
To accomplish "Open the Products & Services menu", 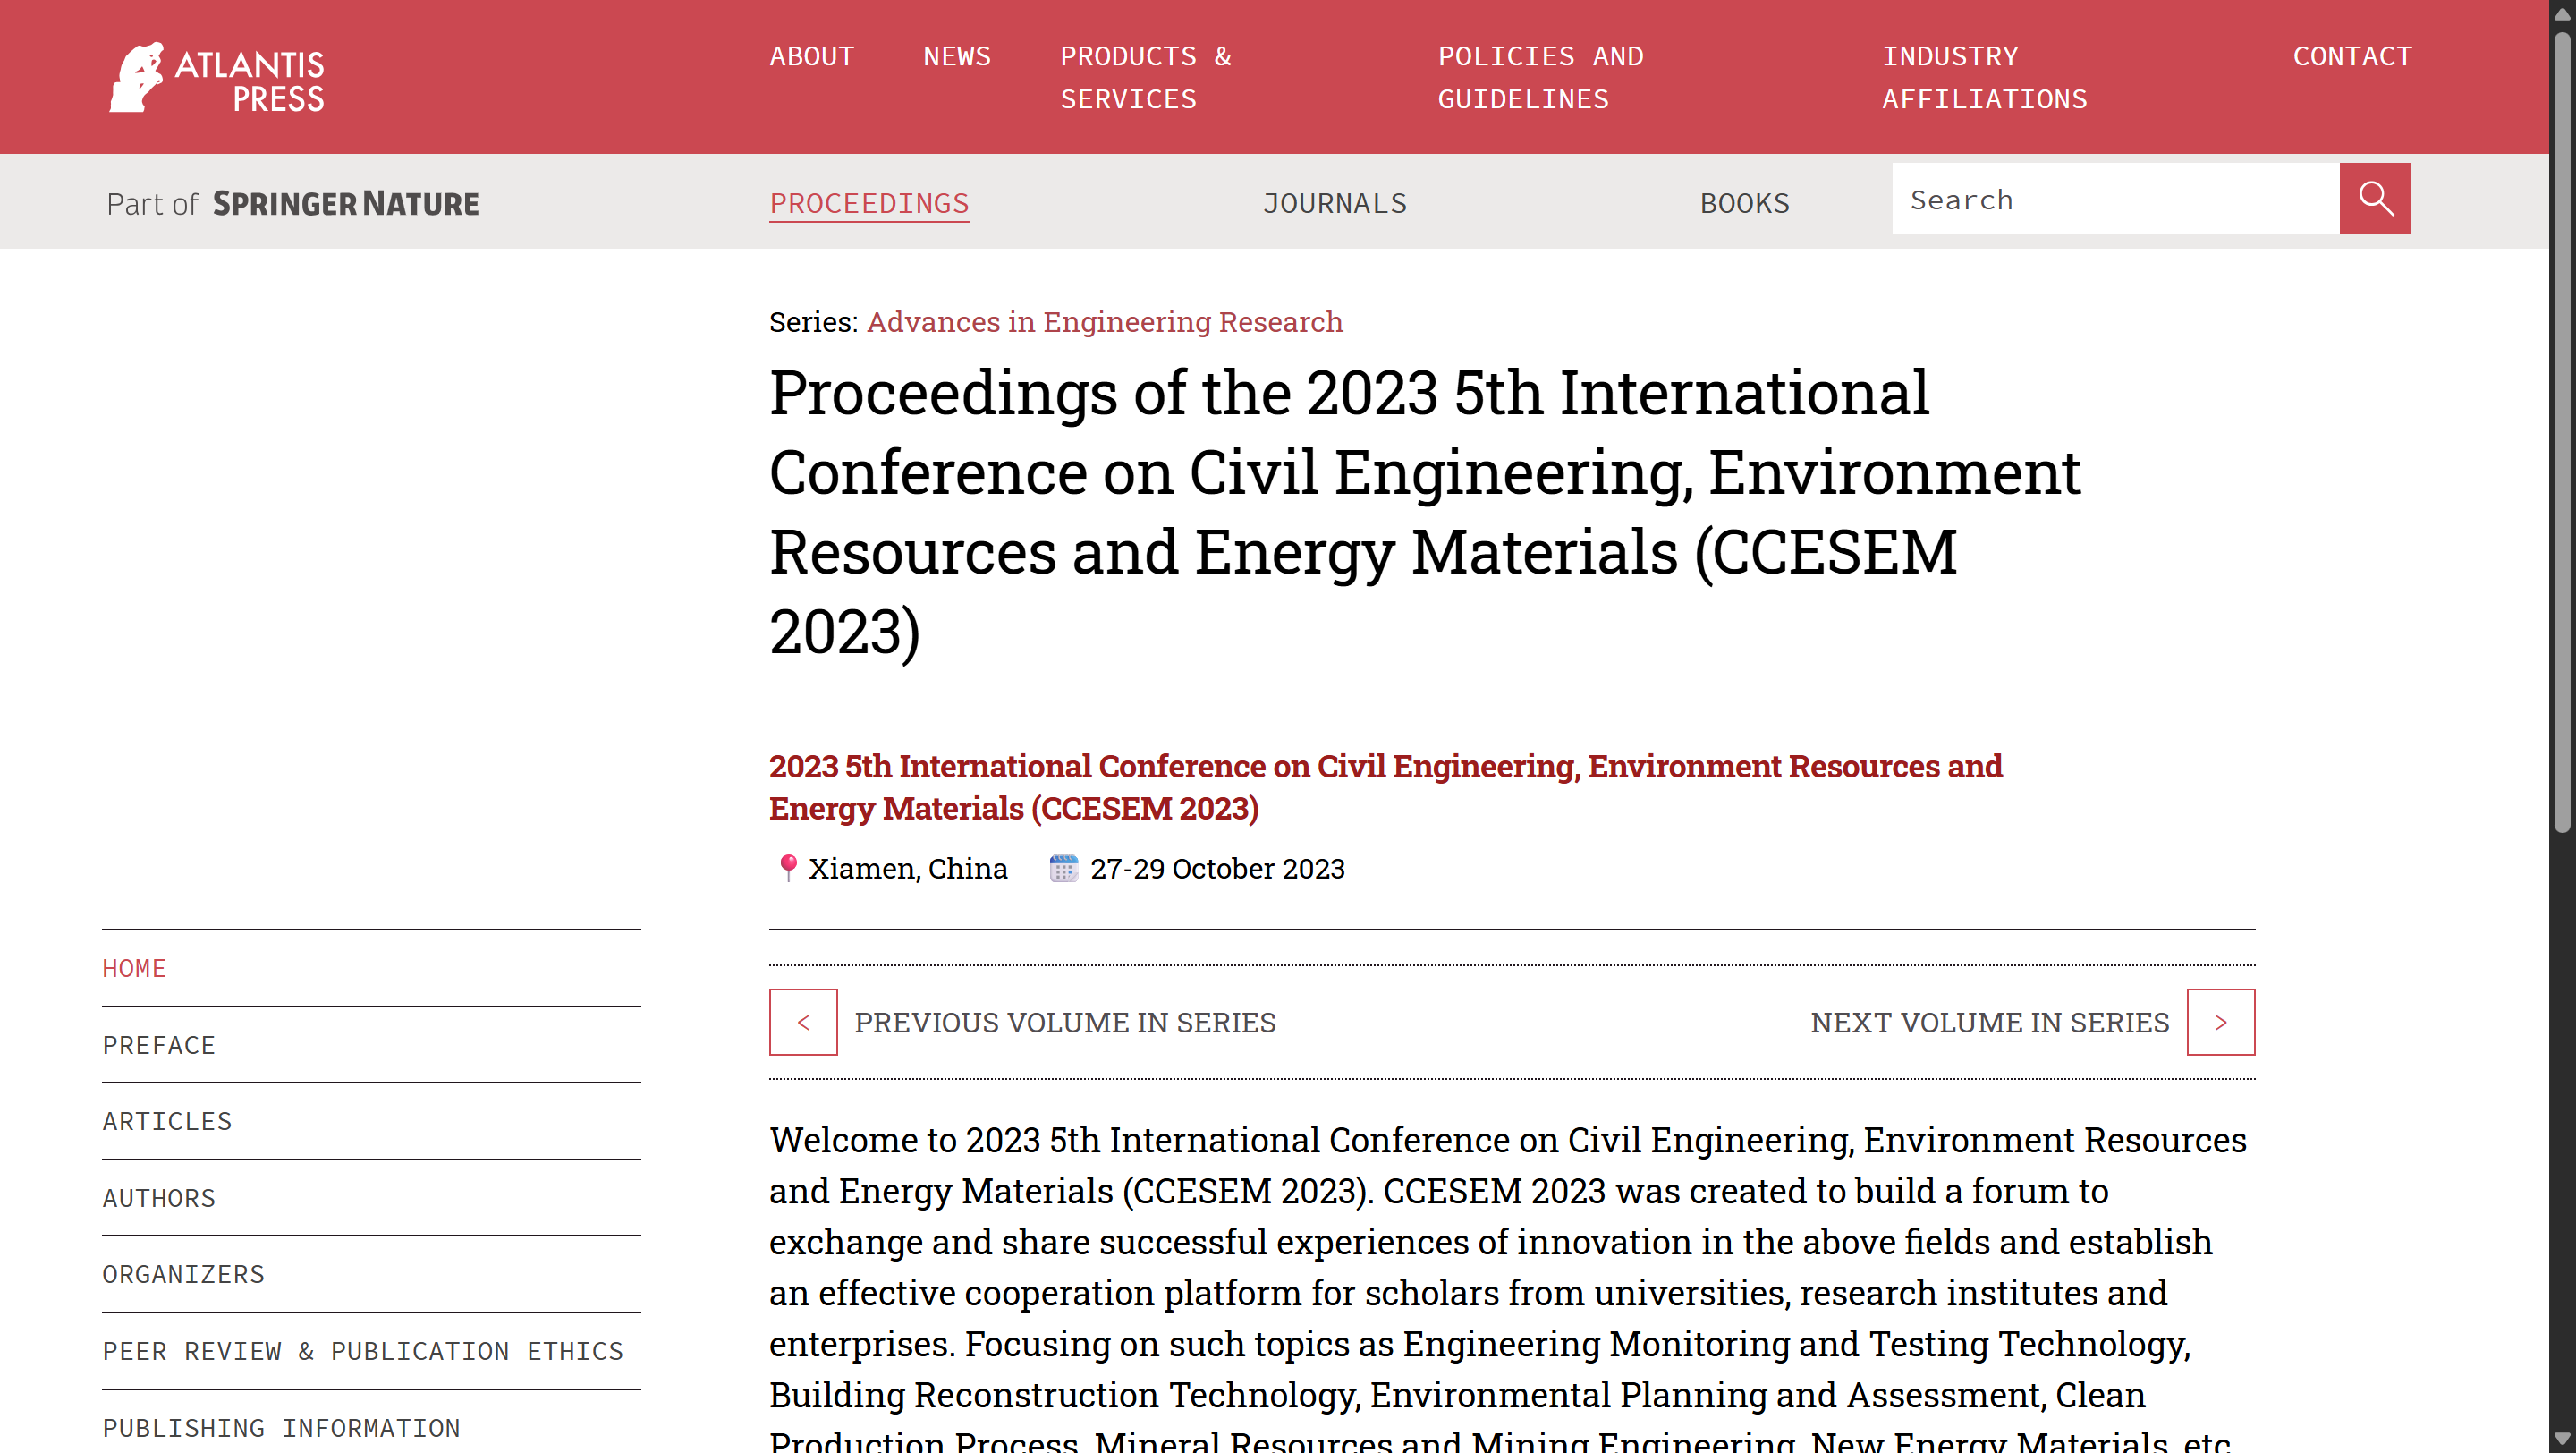I will [1146, 77].
